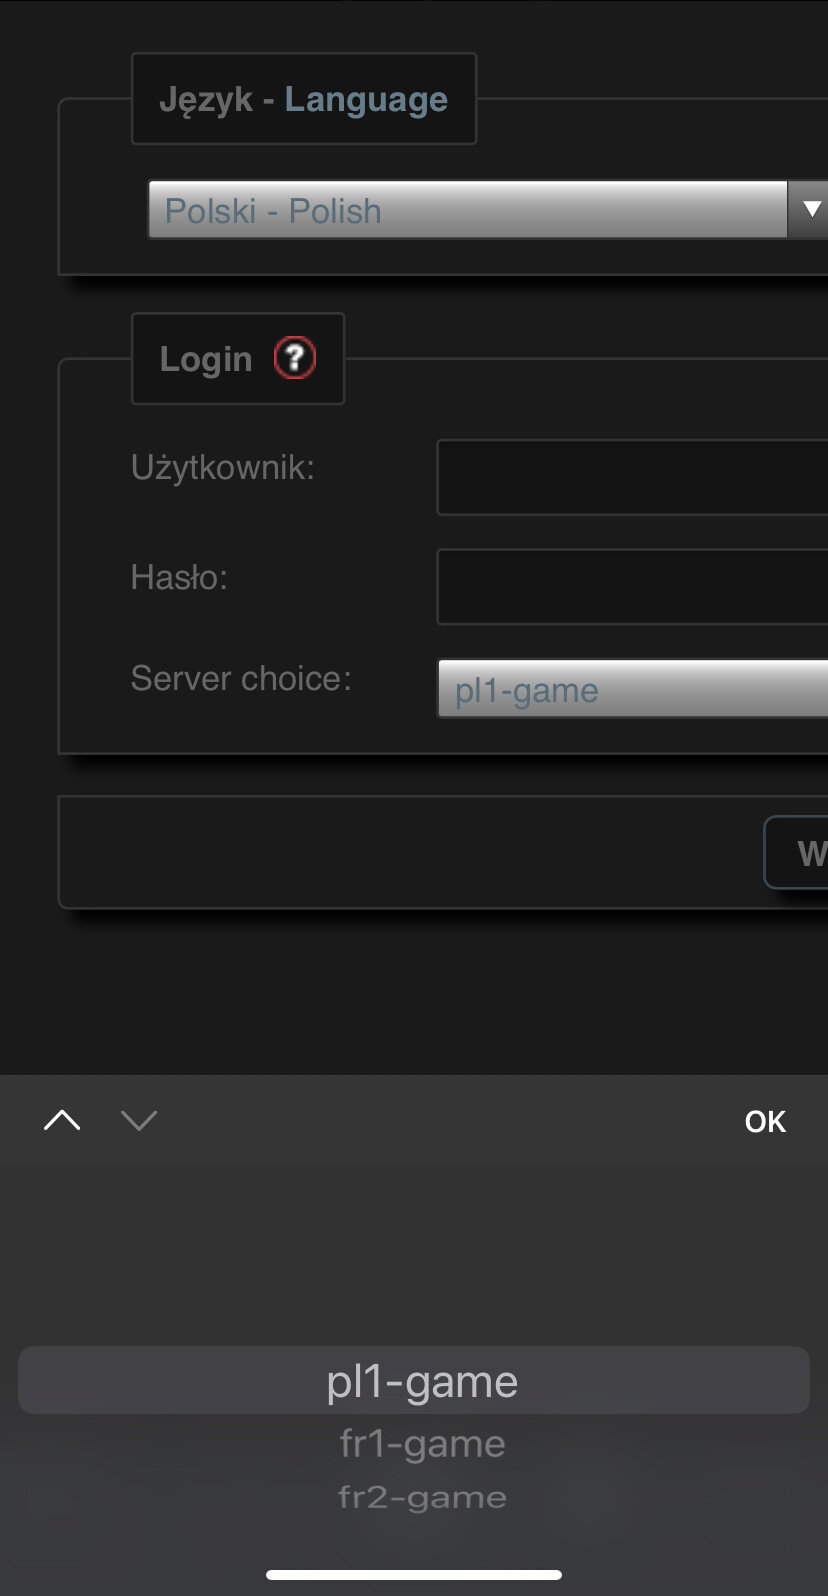The height and width of the screenshot is (1596, 828).
Task: Click the language dropdown arrow
Action: (x=811, y=209)
